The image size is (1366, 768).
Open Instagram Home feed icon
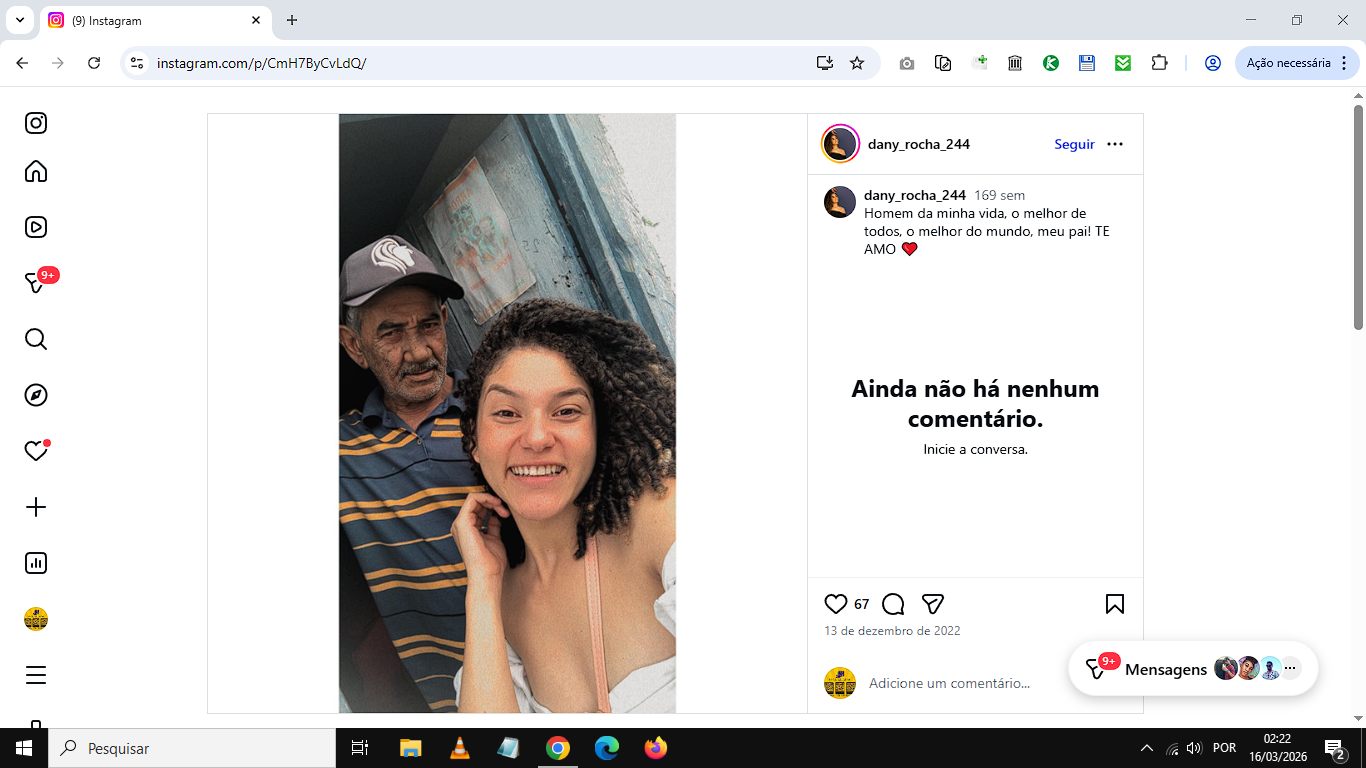pos(36,171)
